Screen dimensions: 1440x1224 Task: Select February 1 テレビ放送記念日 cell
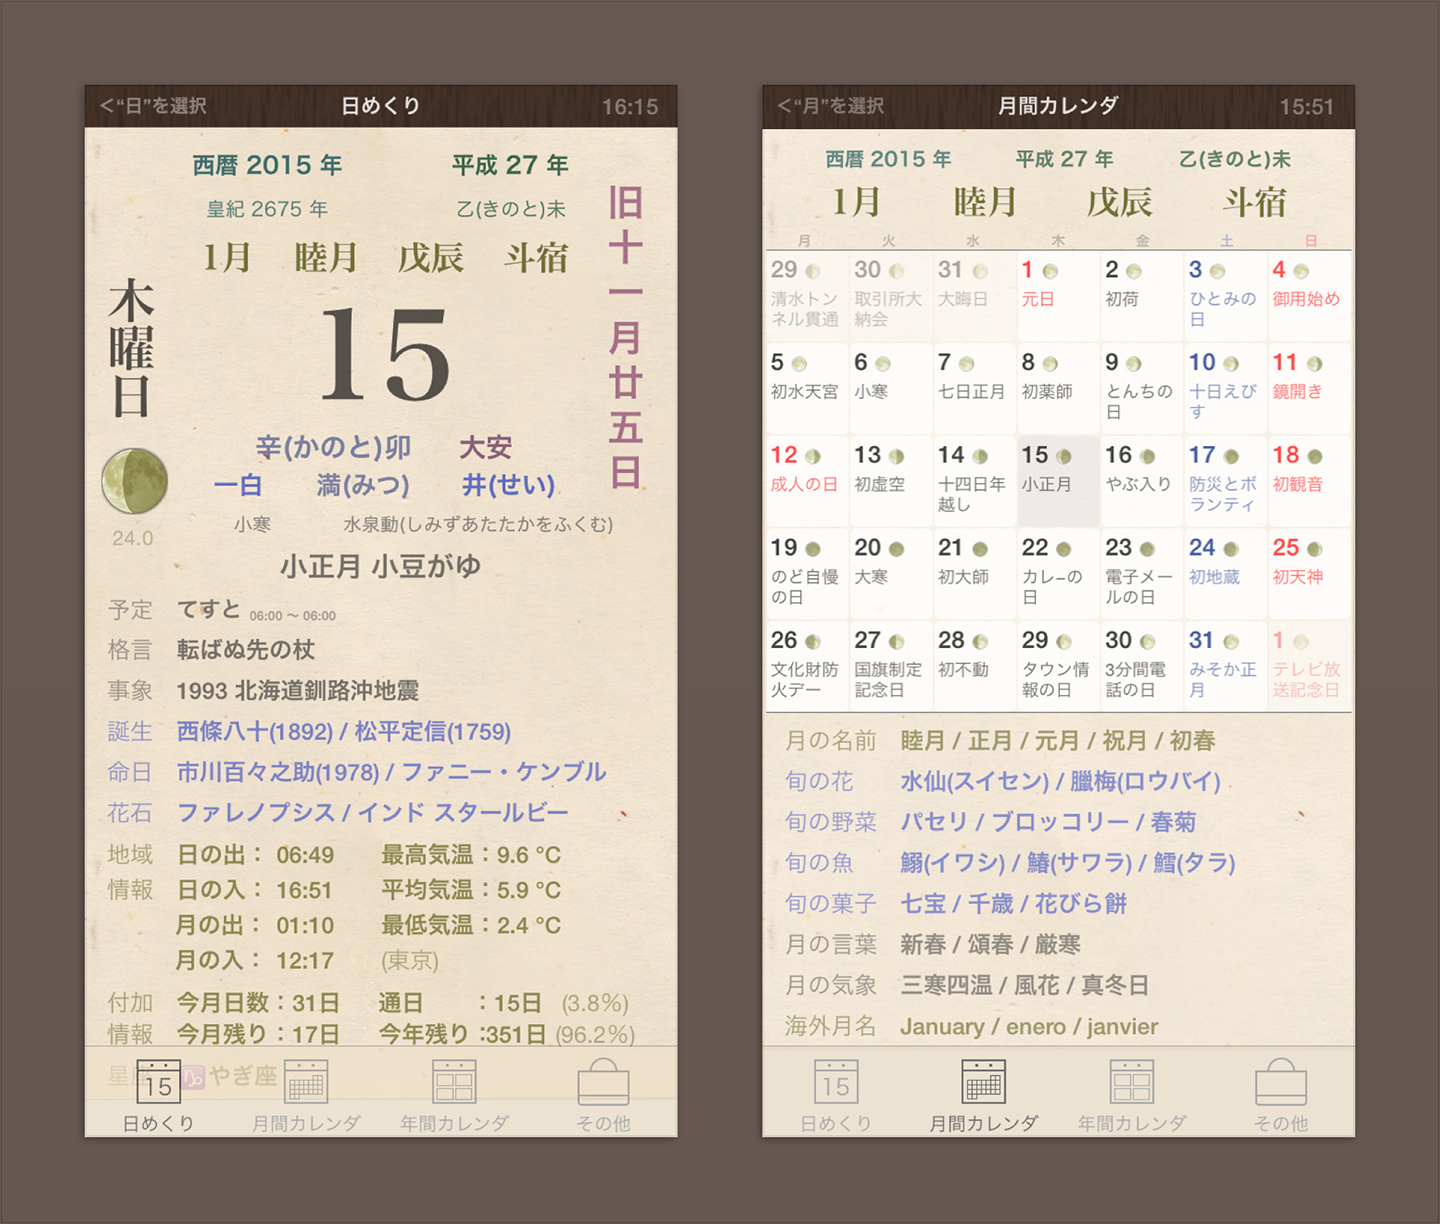point(1309,667)
